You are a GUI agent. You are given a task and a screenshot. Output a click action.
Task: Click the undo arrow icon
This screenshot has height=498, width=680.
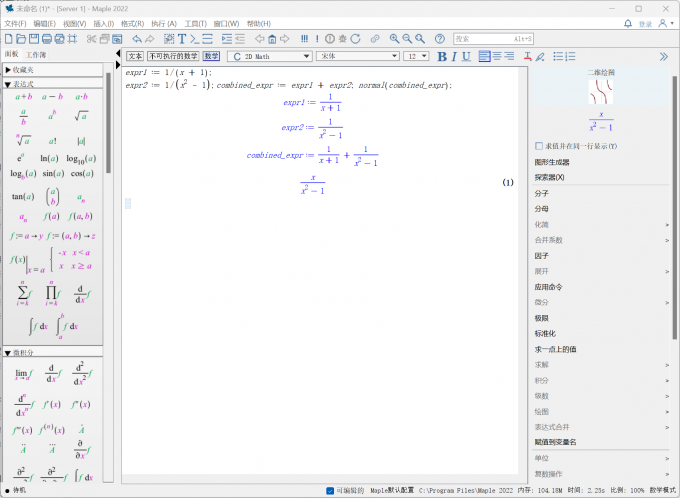click(137, 39)
